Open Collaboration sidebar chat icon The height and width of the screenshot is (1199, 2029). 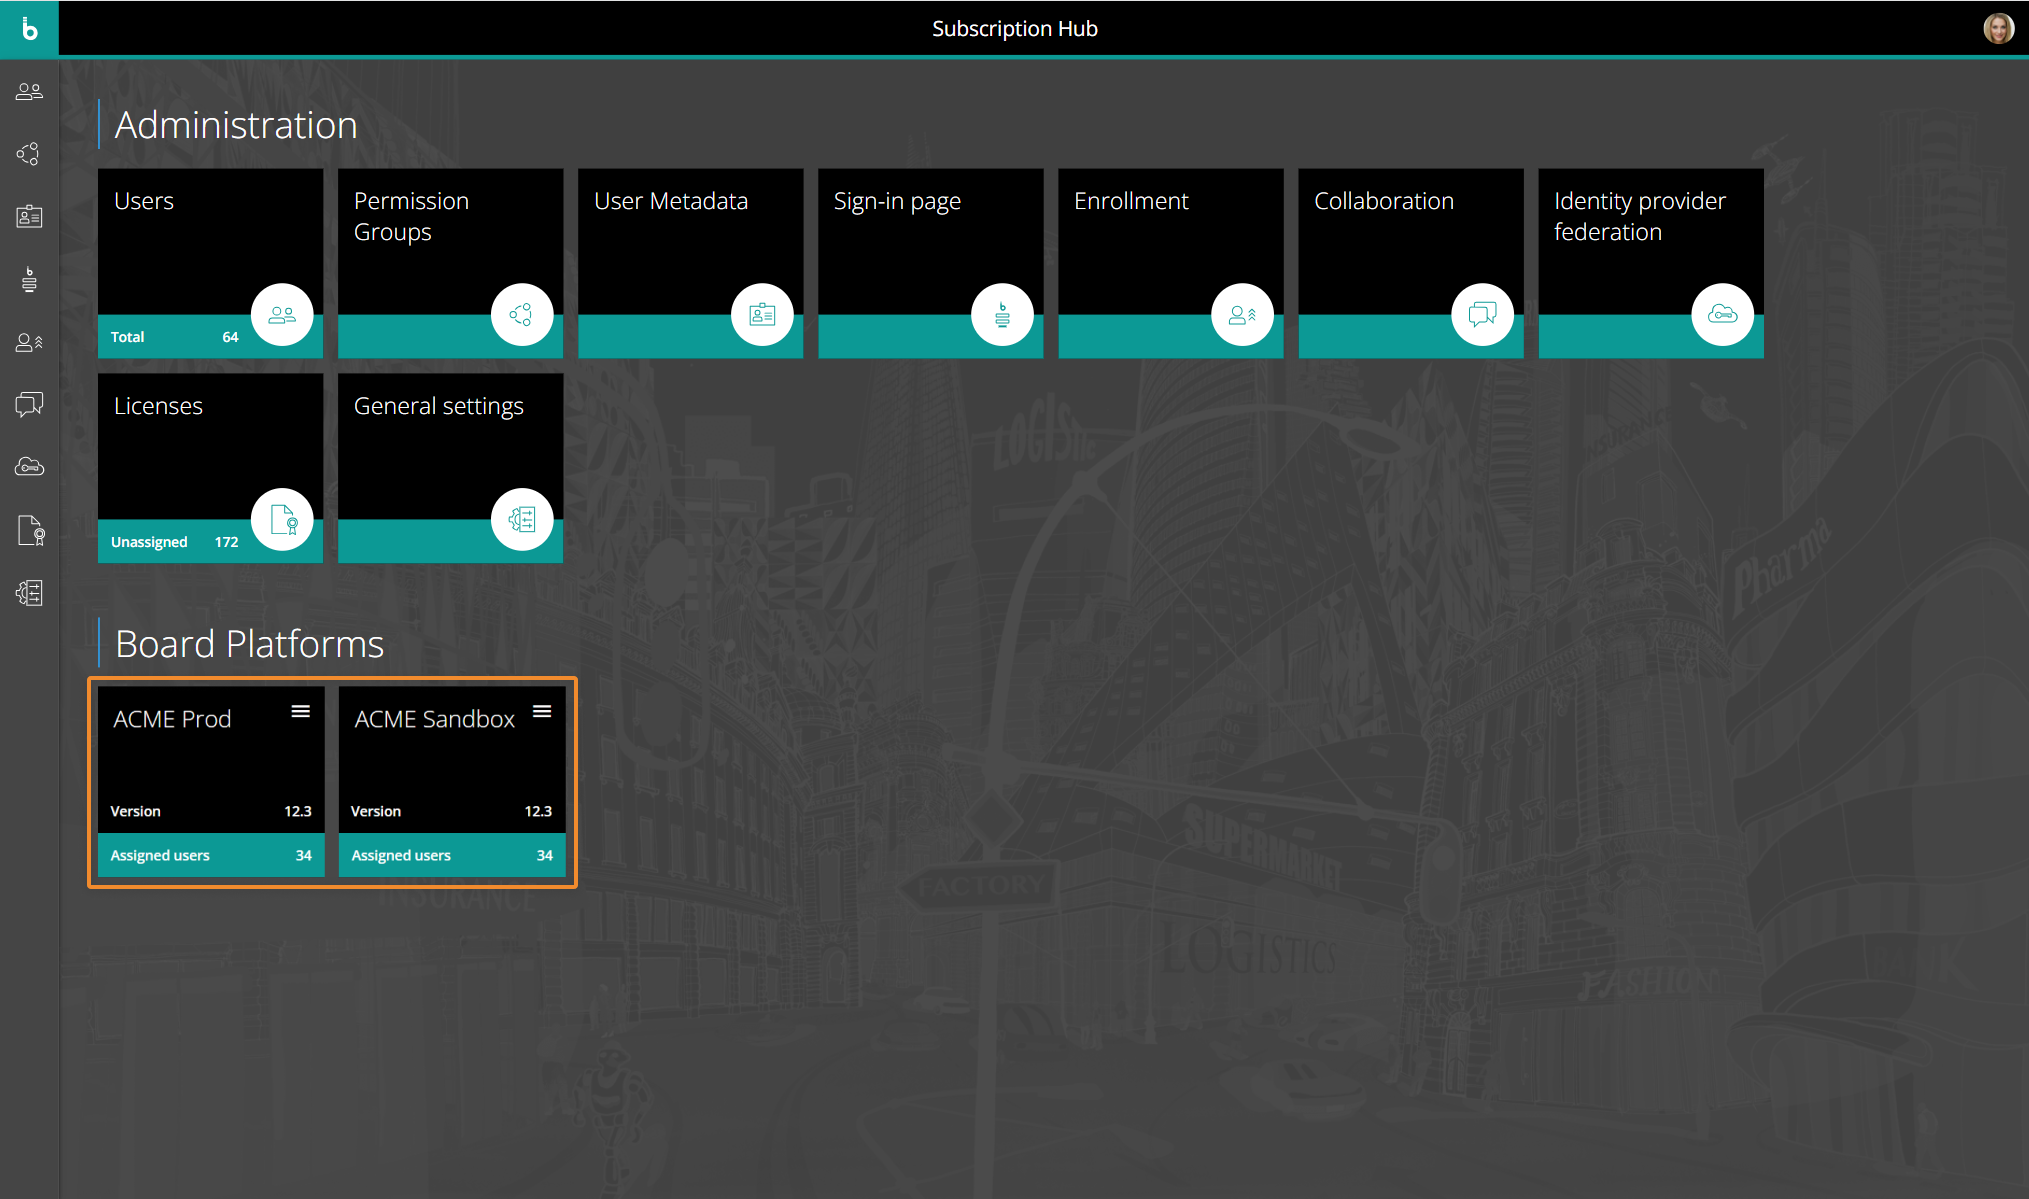pos(29,404)
